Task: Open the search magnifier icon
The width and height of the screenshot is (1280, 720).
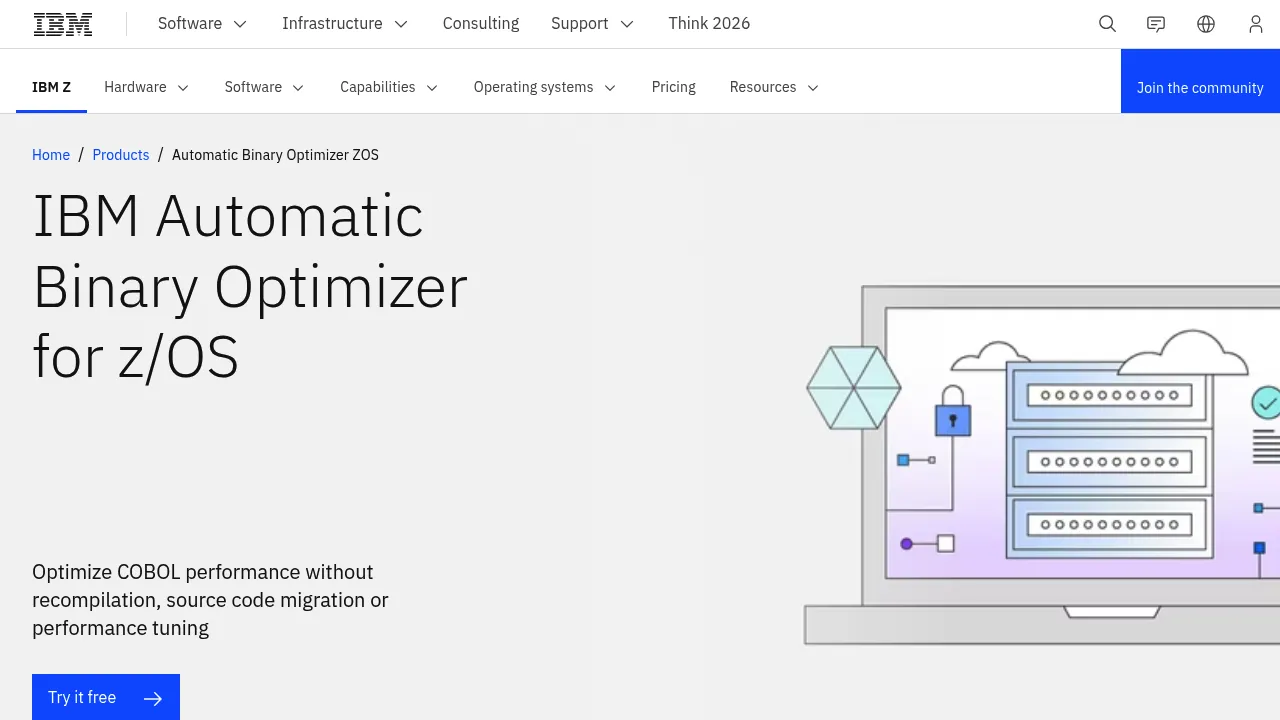Action: (x=1107, y=24)
